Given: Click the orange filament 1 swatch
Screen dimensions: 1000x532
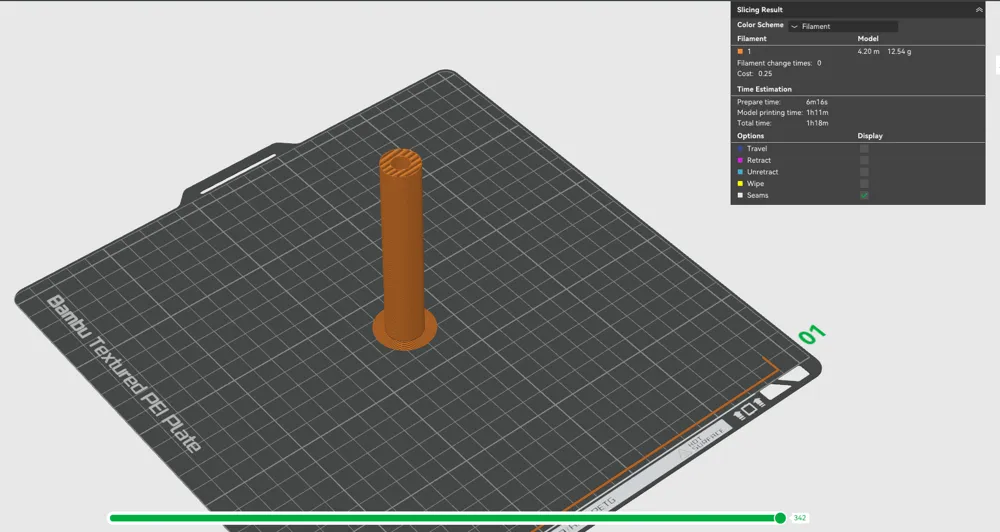Looking at the screenshot, I should click(740, 52).
